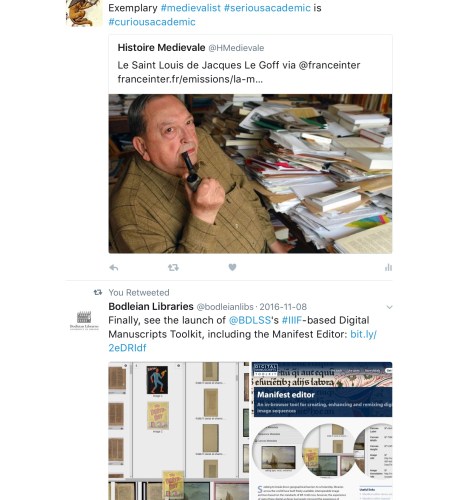Image resolution: width=450 pixels, height=500 pixels.
Task: Open Histoire Medievale quoted tweet header
Action: pos(191,48)
